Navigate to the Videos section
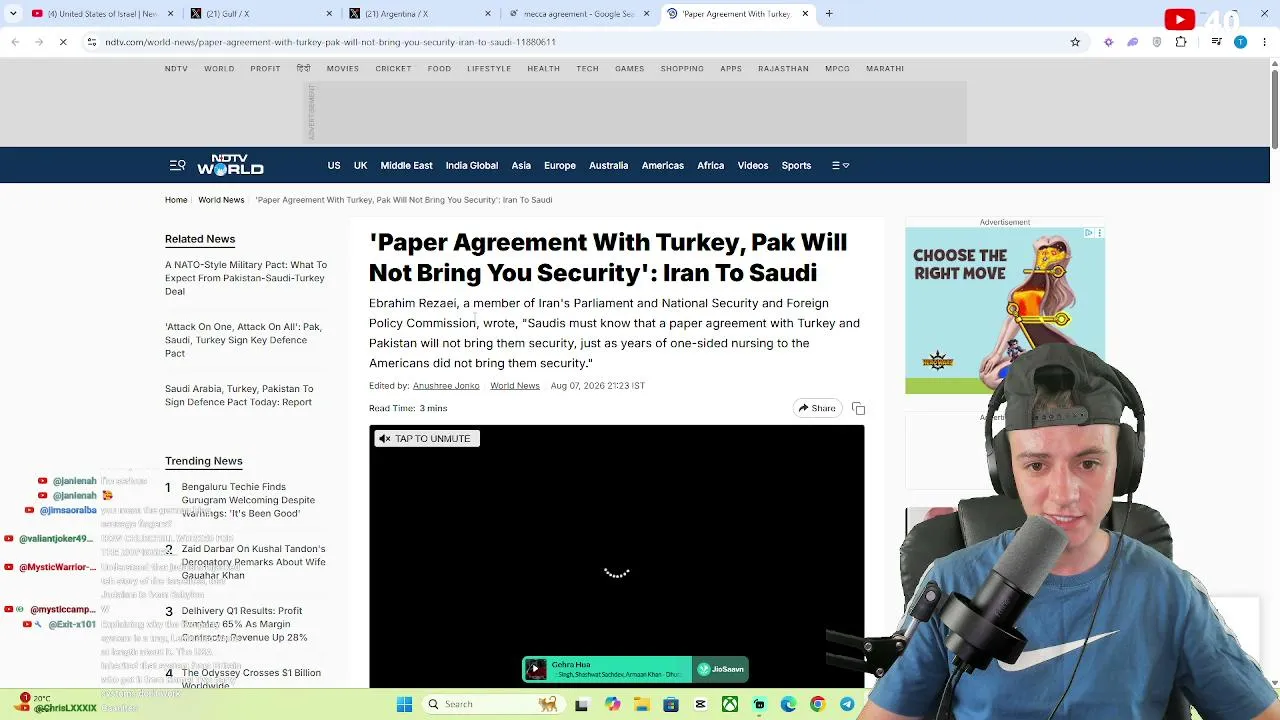The height and width of the screenshot is (720, 1280). pos(753,166)
